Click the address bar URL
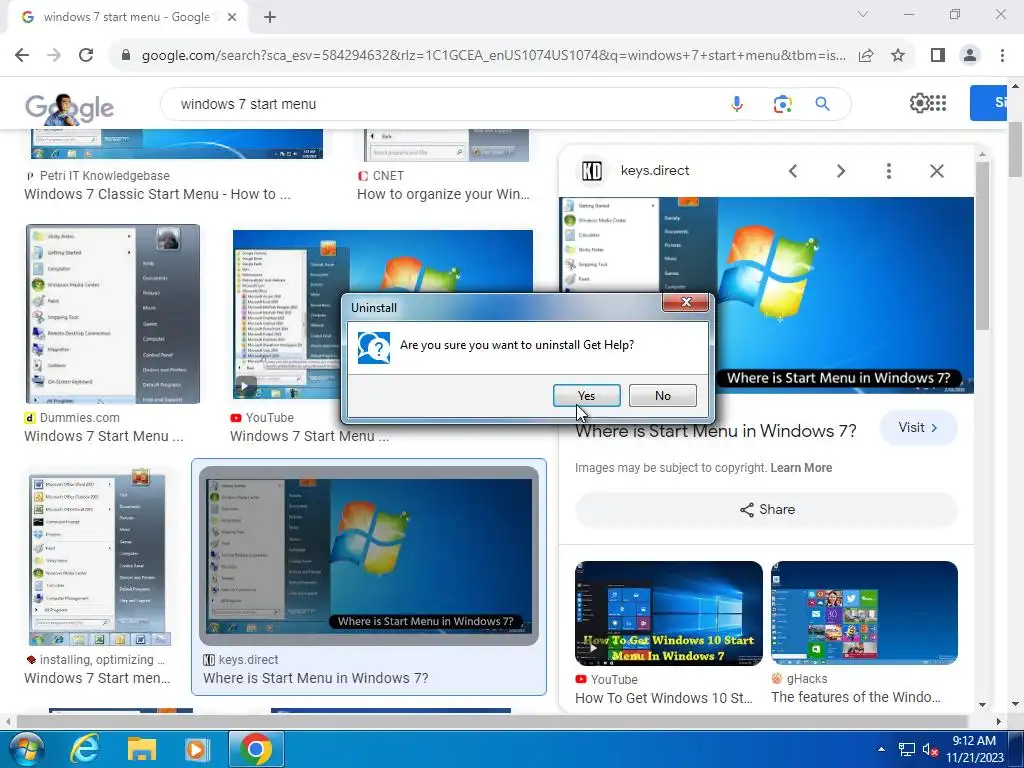The image size is (1024, 768). (x=494, y=56)
